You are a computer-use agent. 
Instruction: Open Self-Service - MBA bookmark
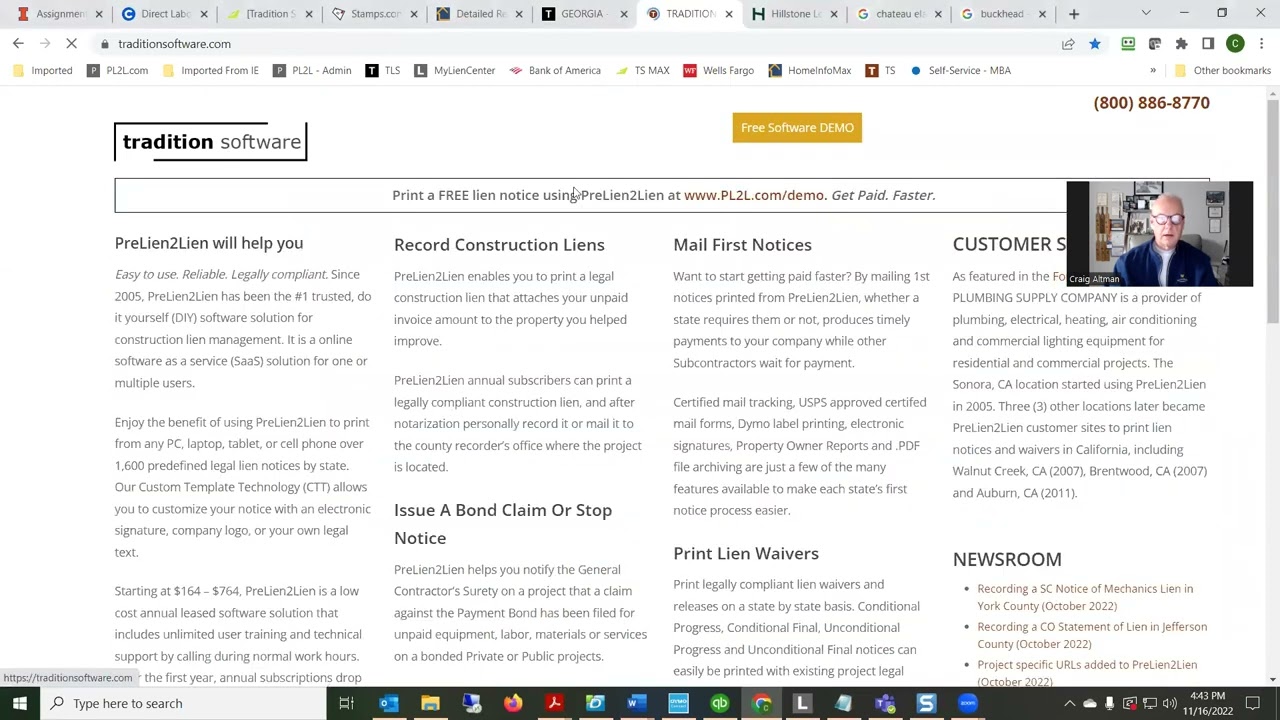tap(959, 71)
